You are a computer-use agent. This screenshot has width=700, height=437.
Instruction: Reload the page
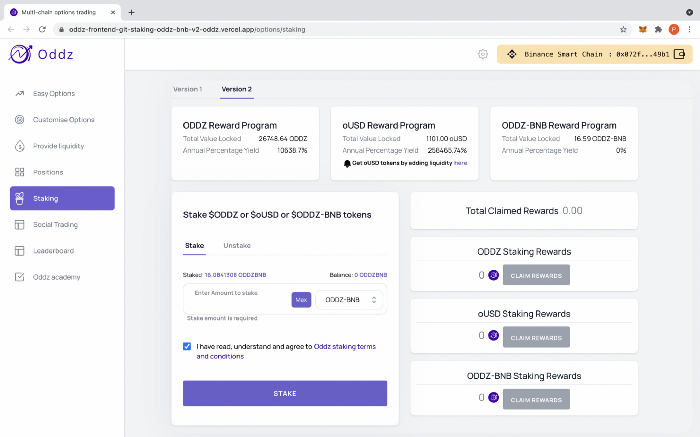pyautogui.click(x=42, y=29)
